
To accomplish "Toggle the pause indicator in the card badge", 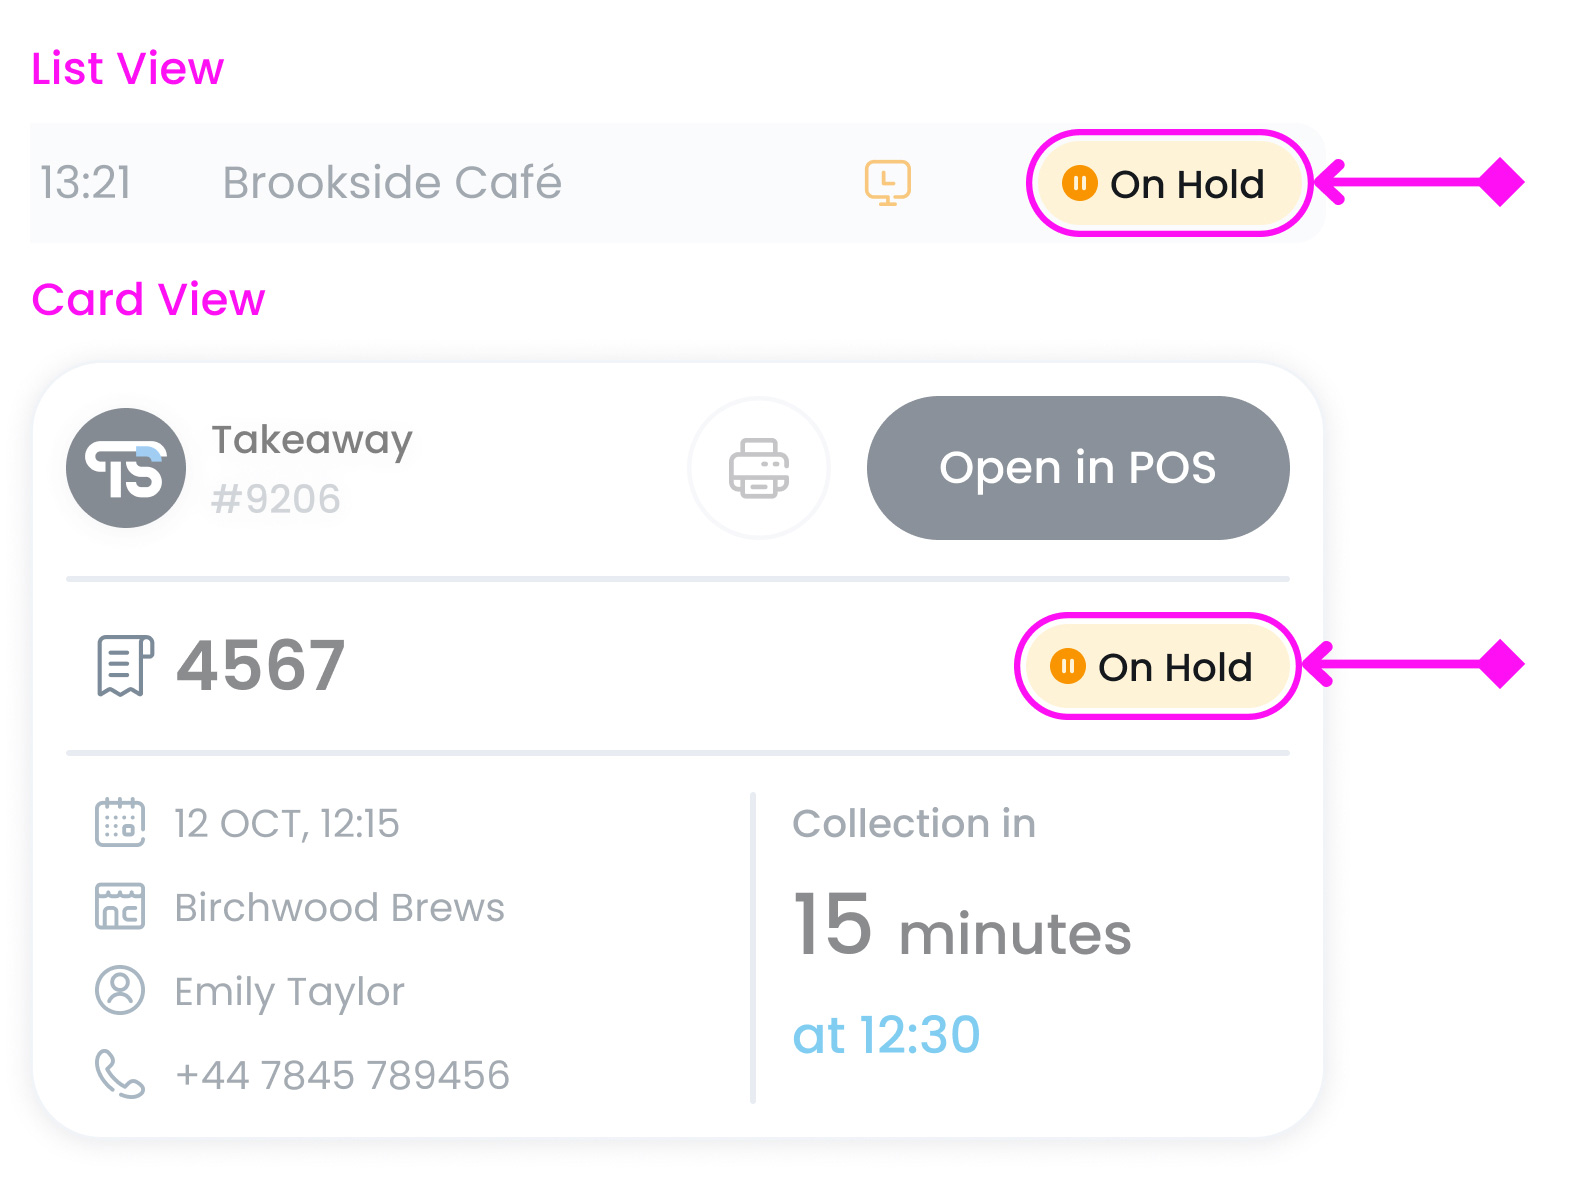I will [1067, 664].
